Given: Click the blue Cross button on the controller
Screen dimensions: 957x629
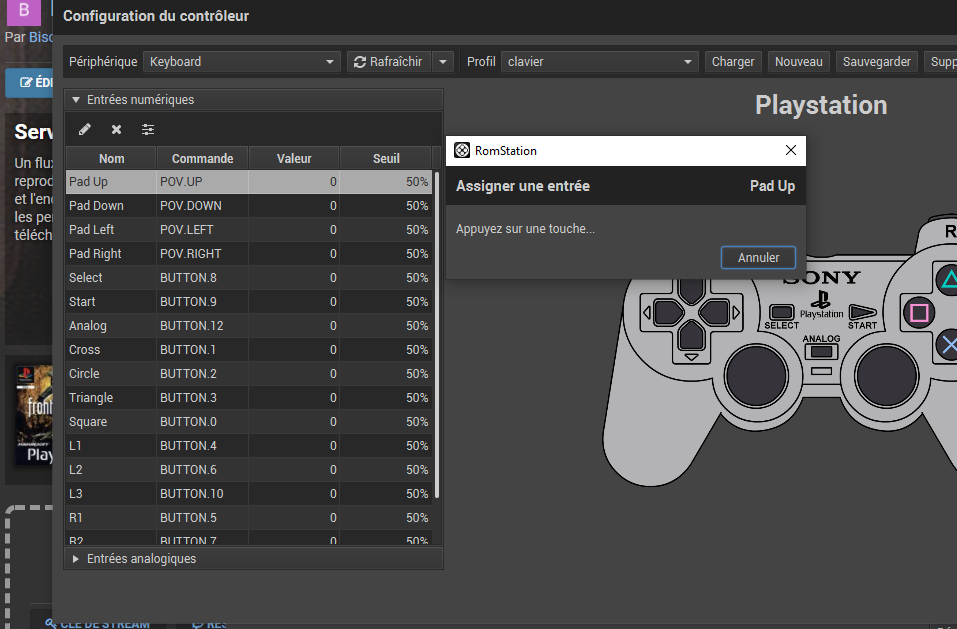Looking at the screenshot, I should [x=948, y=345].
